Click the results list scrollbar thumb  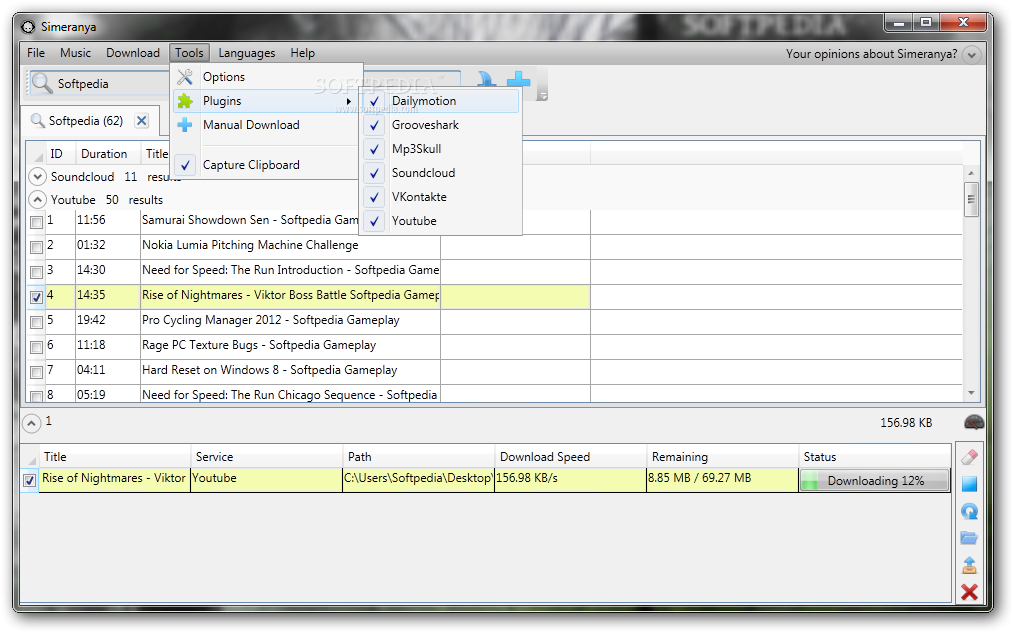(x=971, y=199)
